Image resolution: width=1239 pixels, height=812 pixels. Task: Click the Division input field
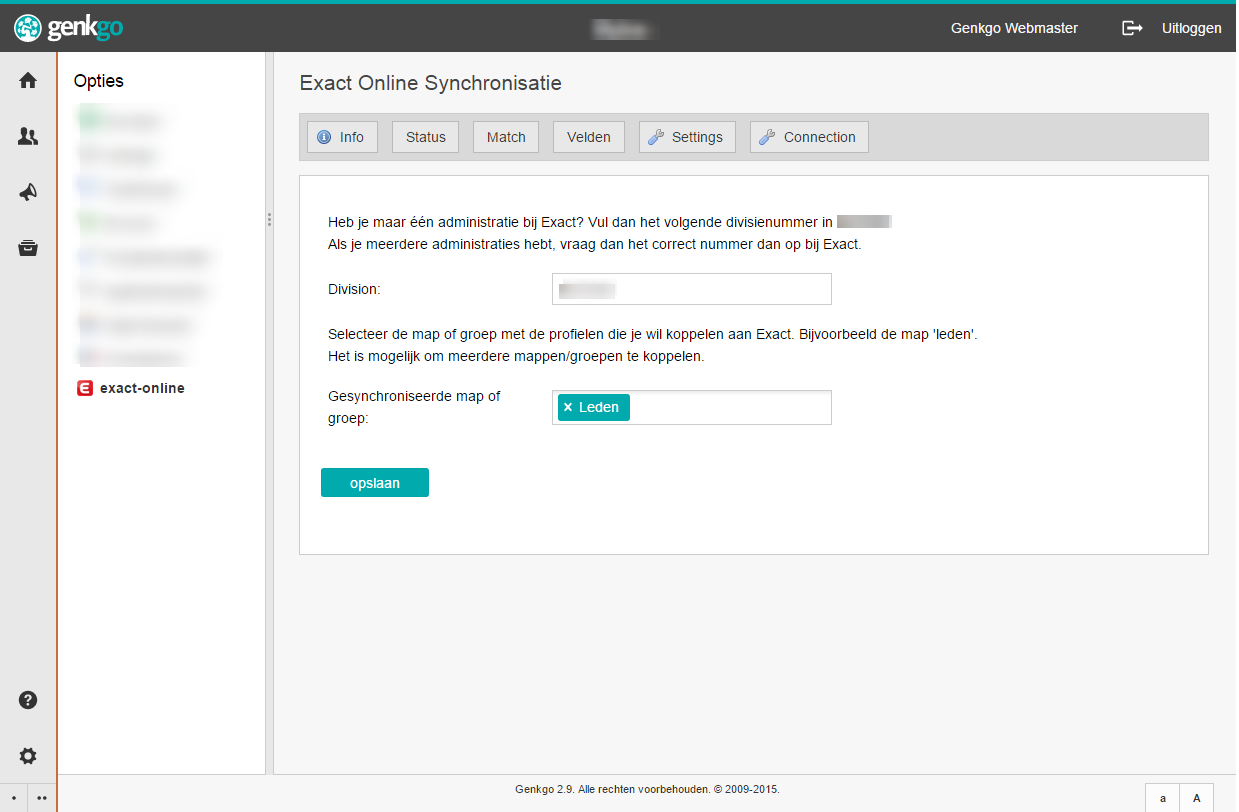click(692, 289)
